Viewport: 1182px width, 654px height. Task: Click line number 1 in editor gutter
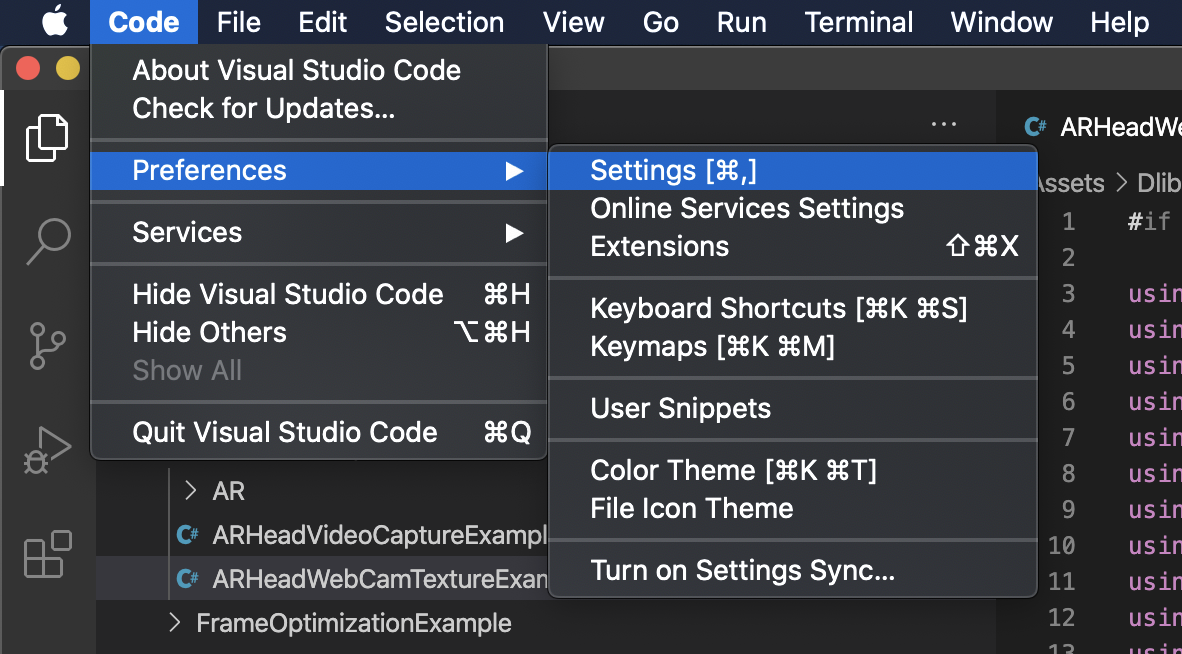(1069, 222)
